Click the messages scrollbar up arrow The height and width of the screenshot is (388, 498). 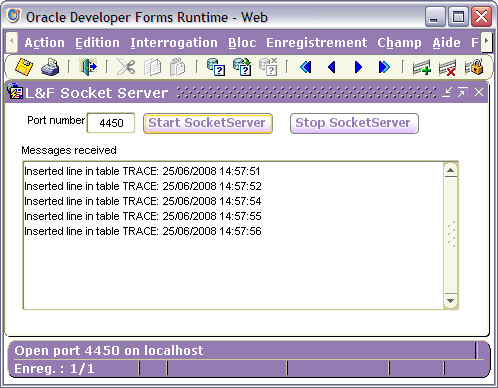pos(451,170)
